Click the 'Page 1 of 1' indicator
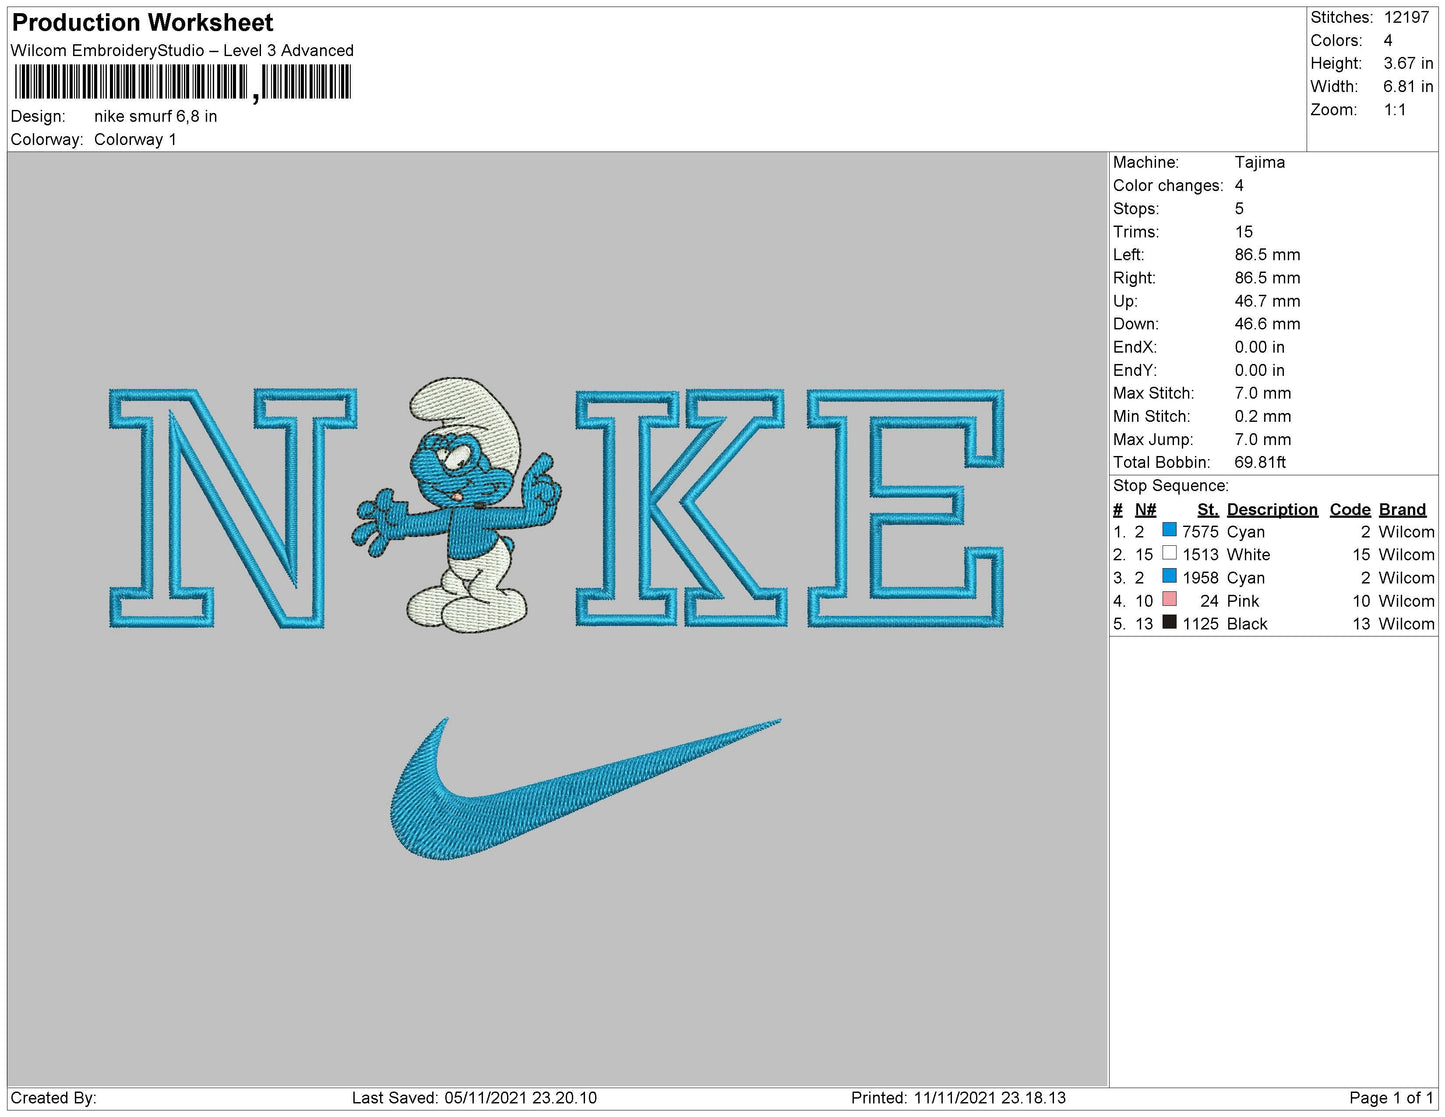1445x1117 pixels. (x=1391, y=1097)
